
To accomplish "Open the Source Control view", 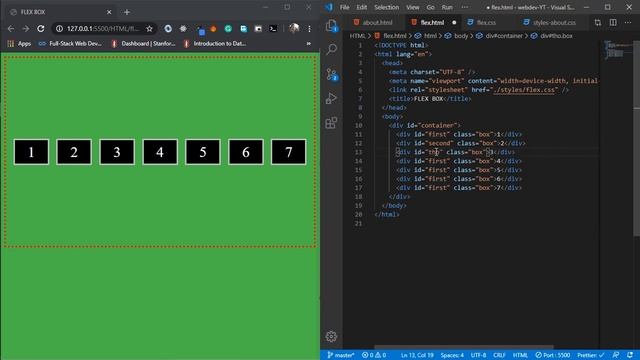I will point(331,74).
